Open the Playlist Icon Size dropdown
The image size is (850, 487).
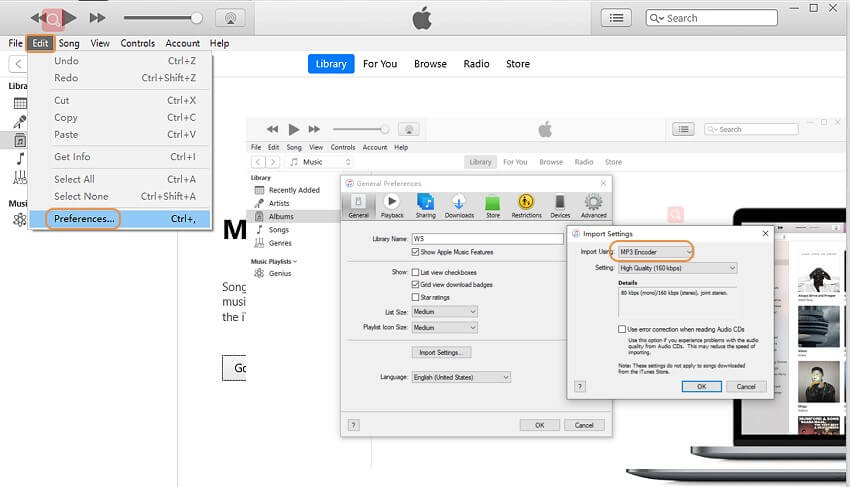coord(445,328)
